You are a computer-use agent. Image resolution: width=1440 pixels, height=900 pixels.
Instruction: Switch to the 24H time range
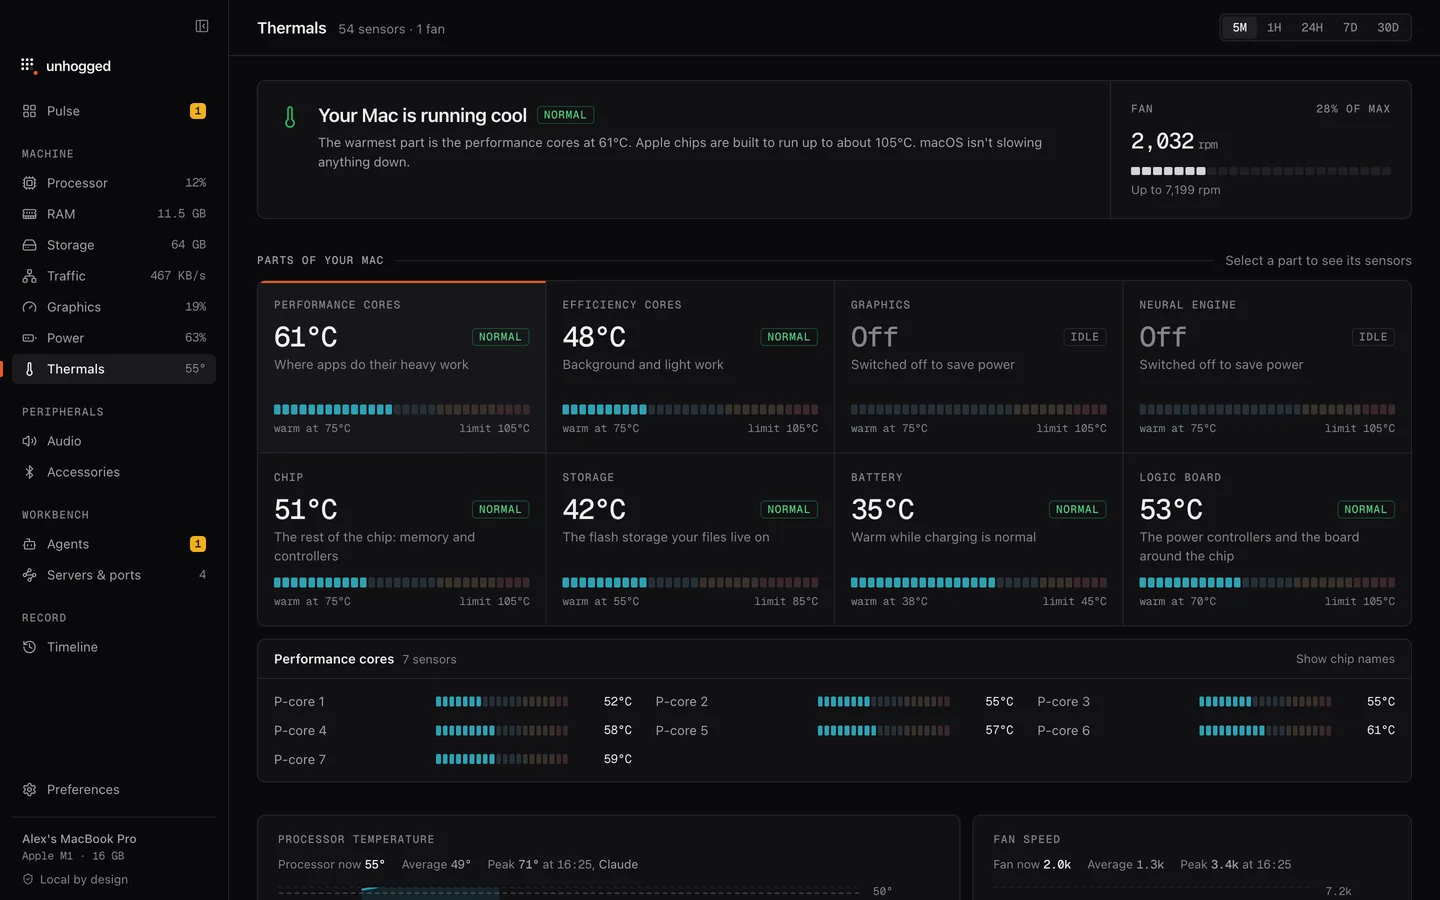(x=1312, y=28)
